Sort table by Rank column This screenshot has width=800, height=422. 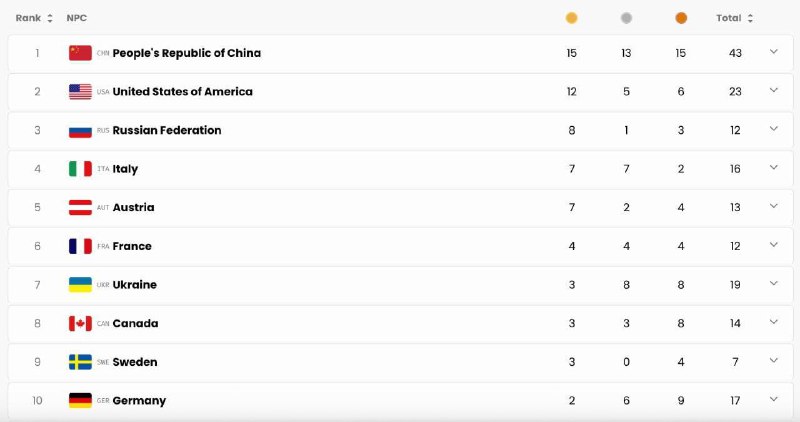pos(34,18)
